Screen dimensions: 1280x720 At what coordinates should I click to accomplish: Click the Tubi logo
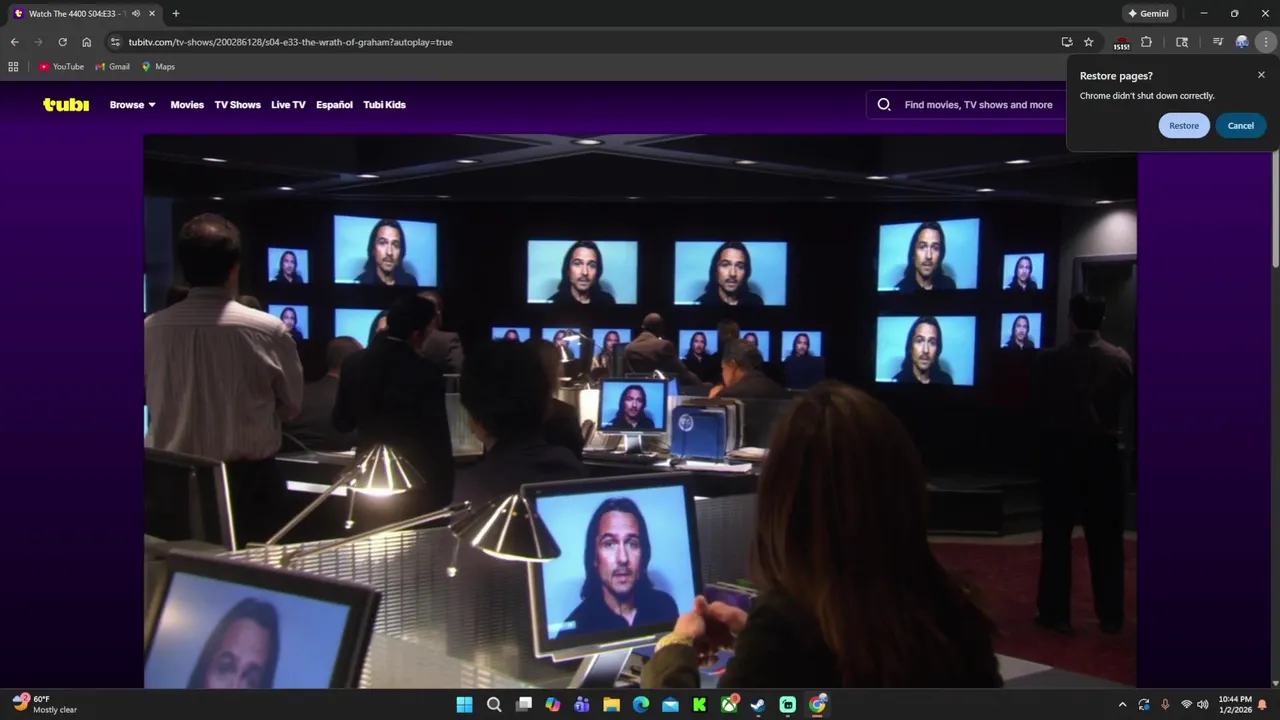pos(66,104)
